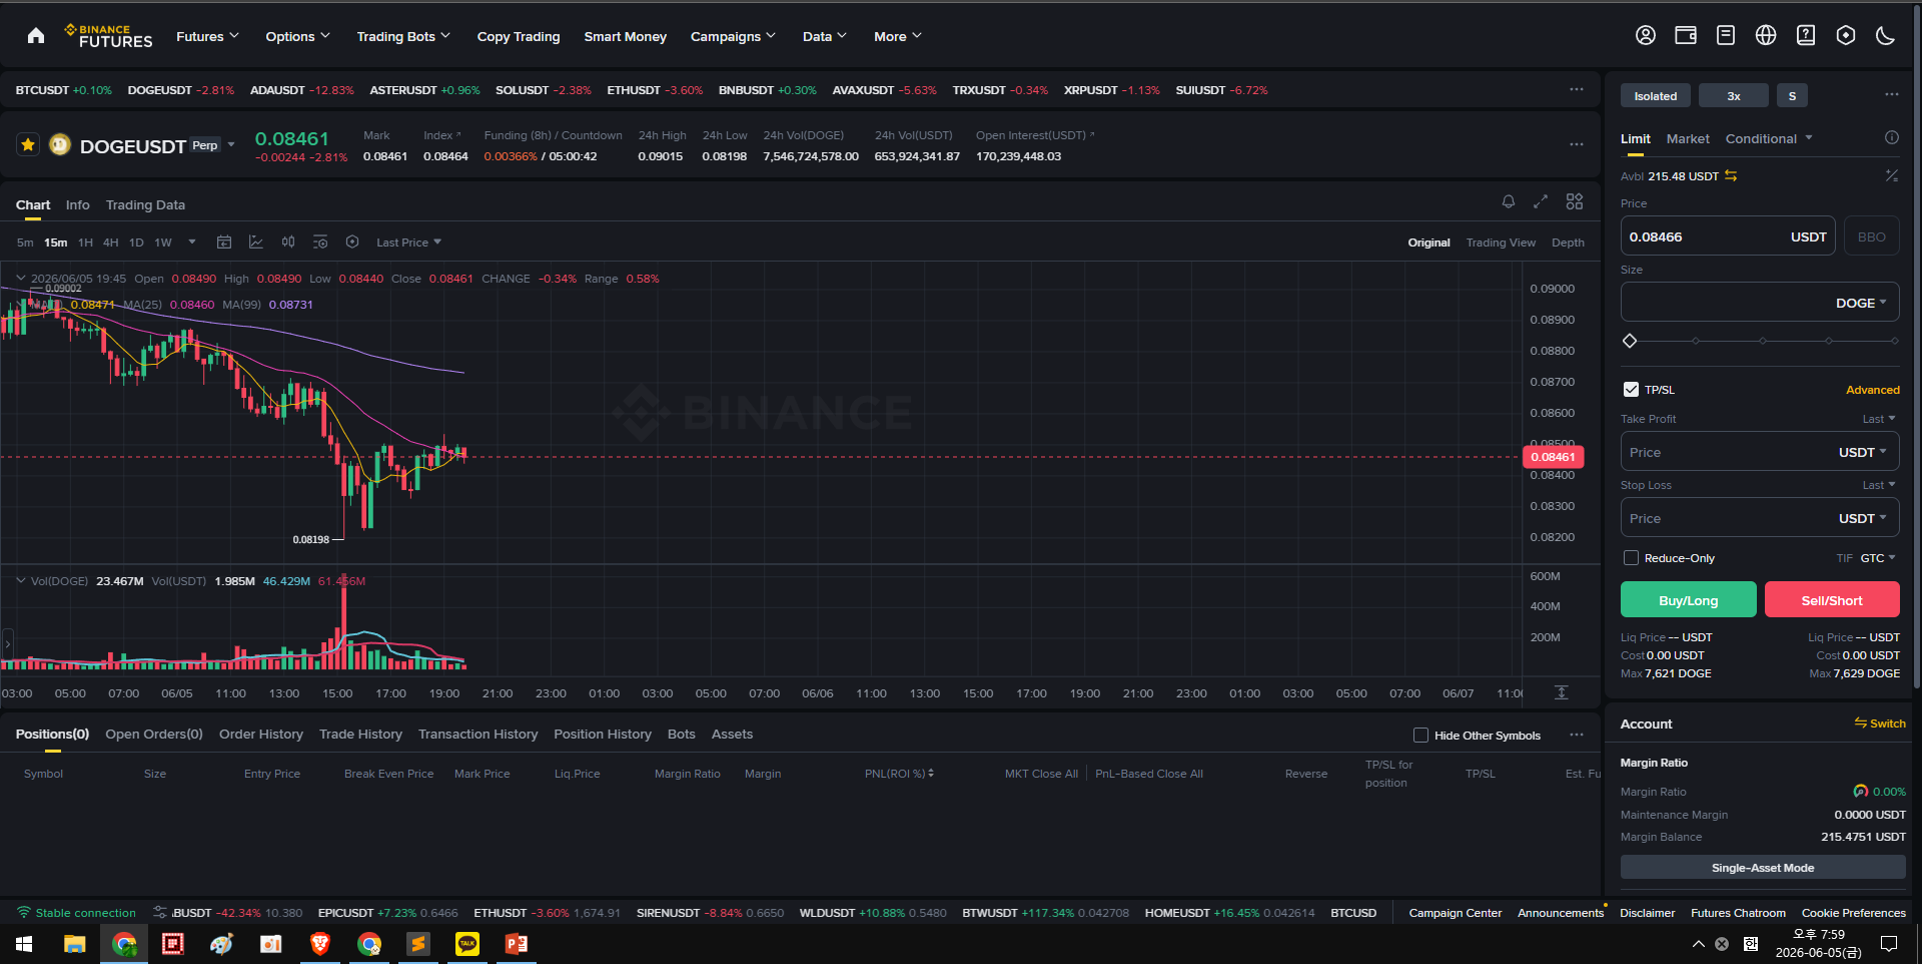Screen dimensions: 1922x964
Task: Open the chart display options icon
Action: 320,242
